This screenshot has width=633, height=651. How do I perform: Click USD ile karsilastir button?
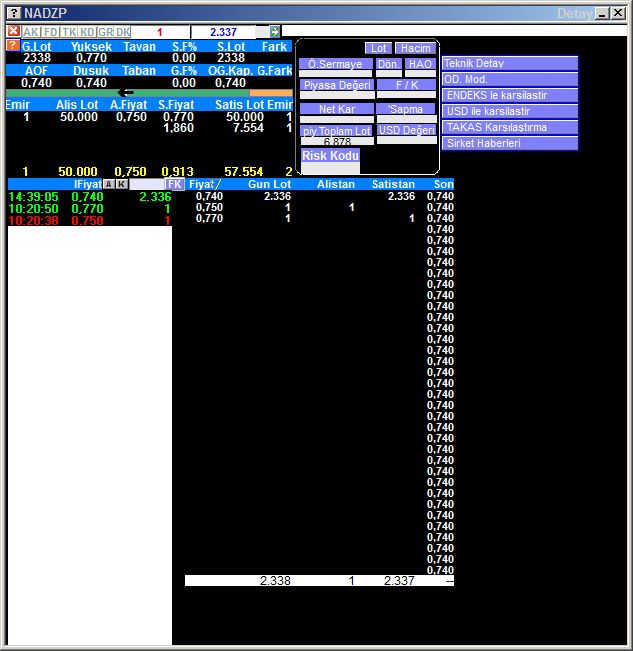pyautogui.click(x=510, y=111)
